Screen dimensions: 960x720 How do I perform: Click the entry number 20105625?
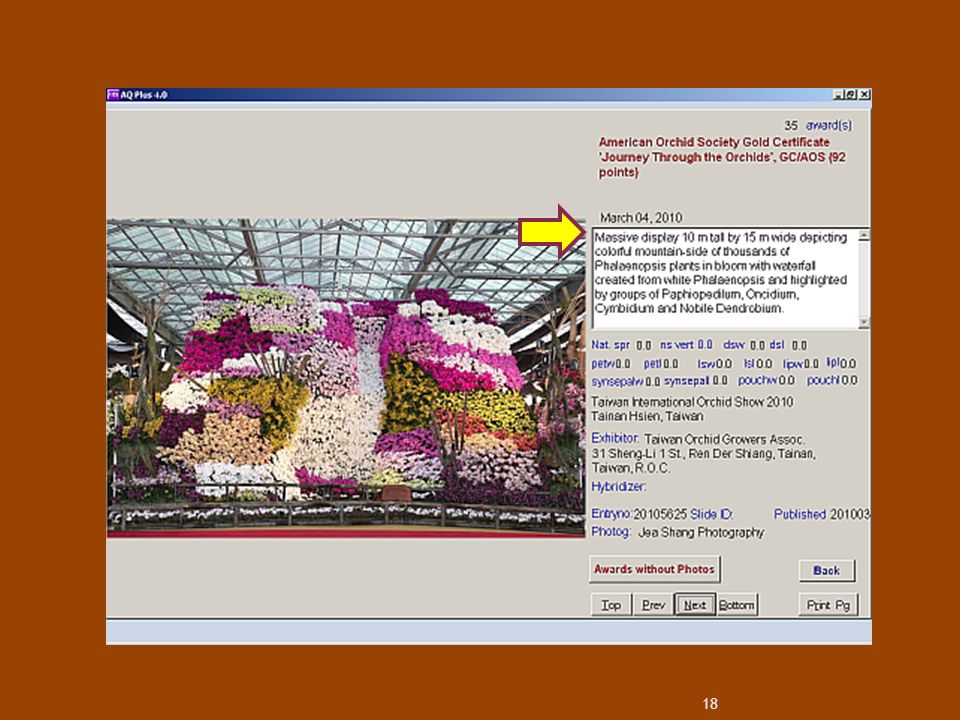pos(660,514)
